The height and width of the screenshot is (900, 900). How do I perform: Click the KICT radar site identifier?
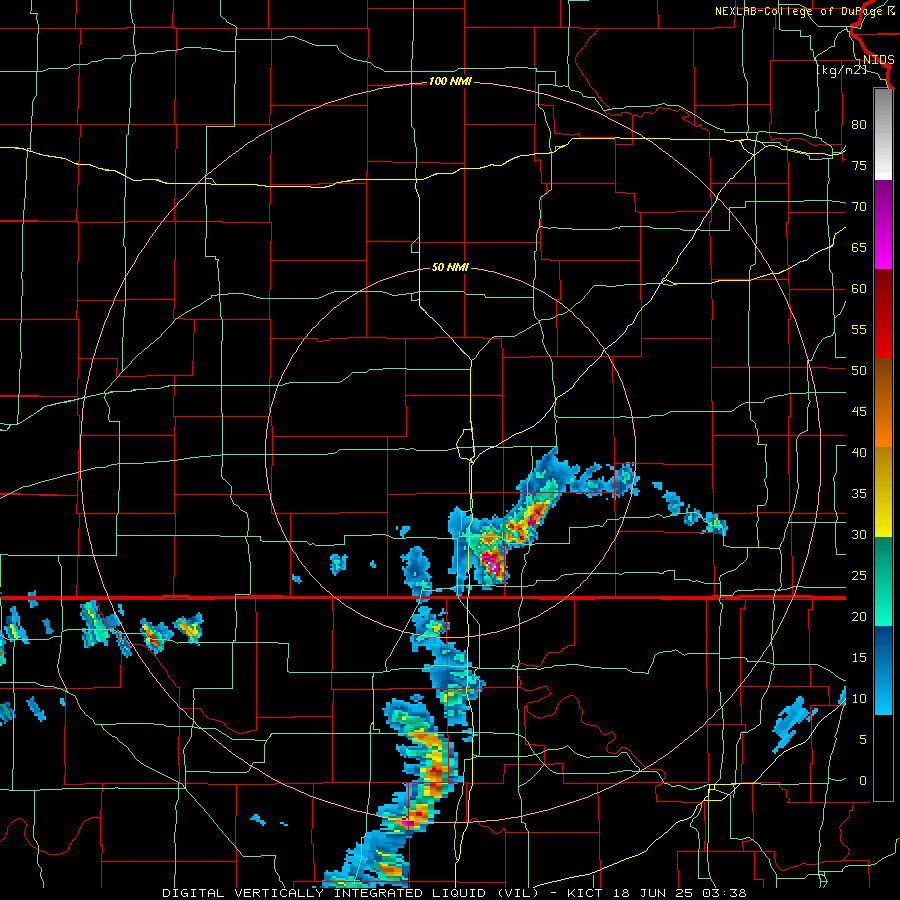coord(584,893)
